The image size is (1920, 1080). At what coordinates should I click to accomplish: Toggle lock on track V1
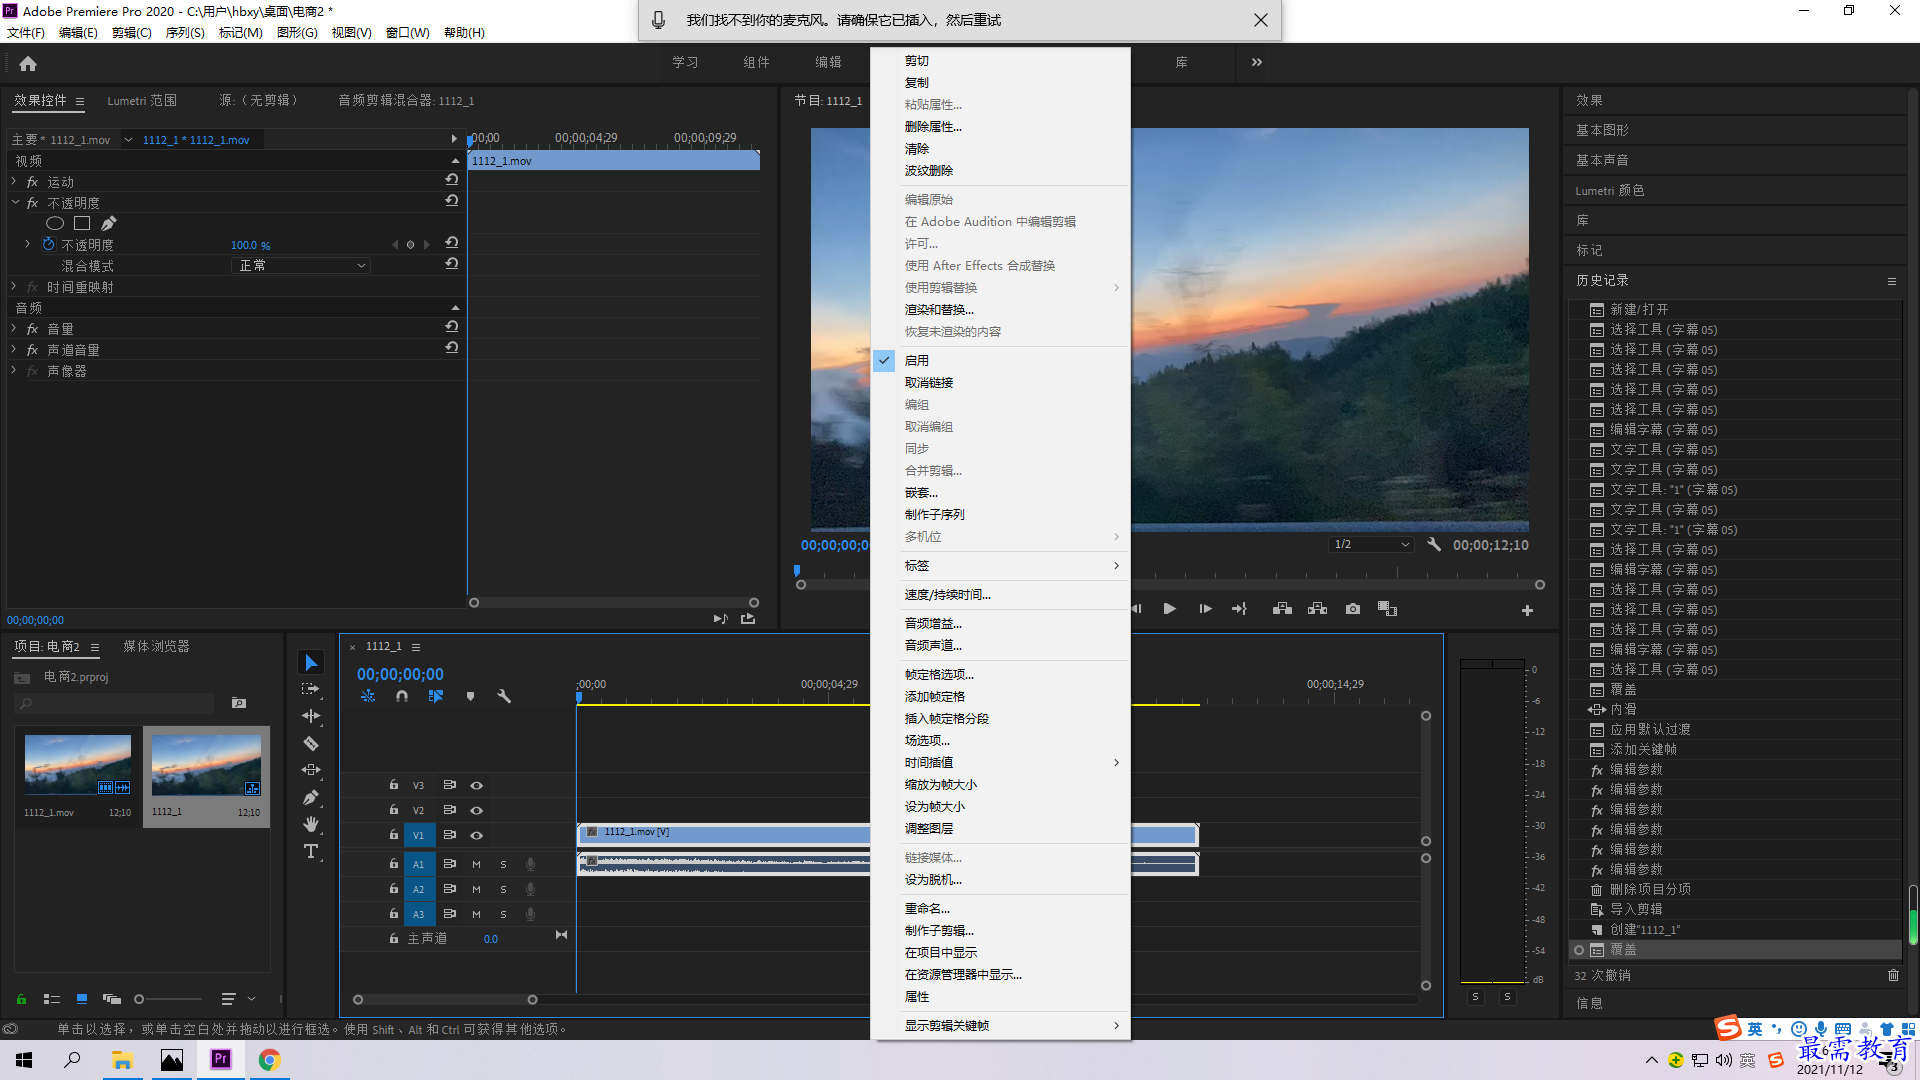394,835
